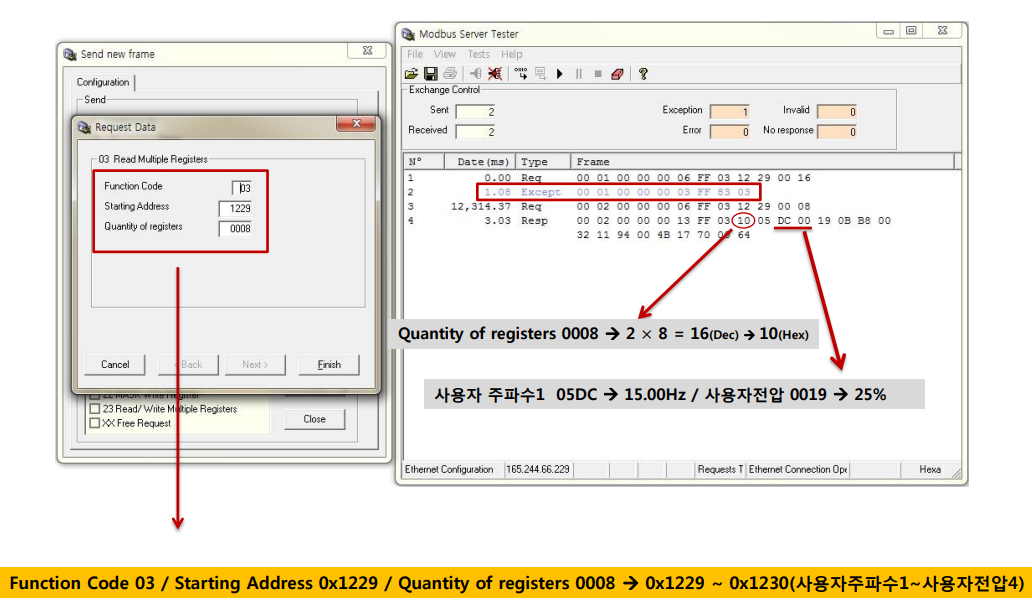Click the Save toolbar icon
Viewport: 1032px width, 603px height.
pyautogui.click(x=431, y=73)
